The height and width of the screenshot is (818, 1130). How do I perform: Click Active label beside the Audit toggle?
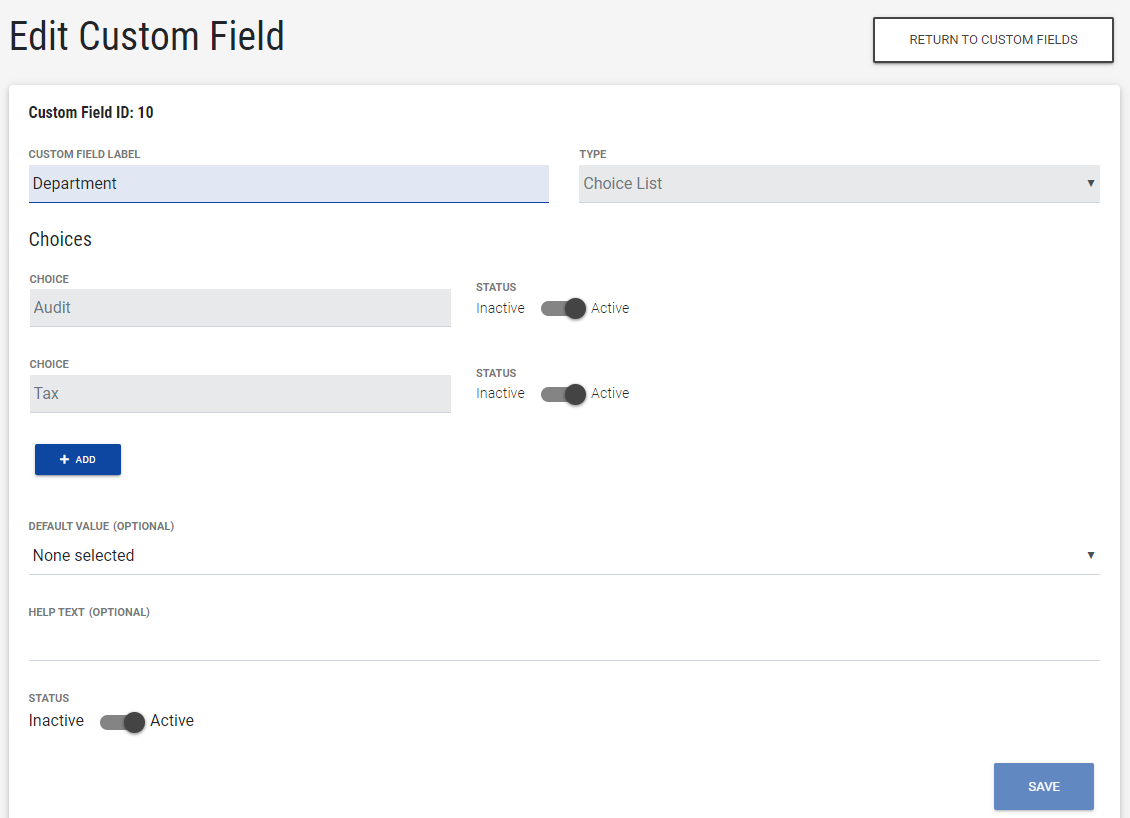click(x=610, y=309)
